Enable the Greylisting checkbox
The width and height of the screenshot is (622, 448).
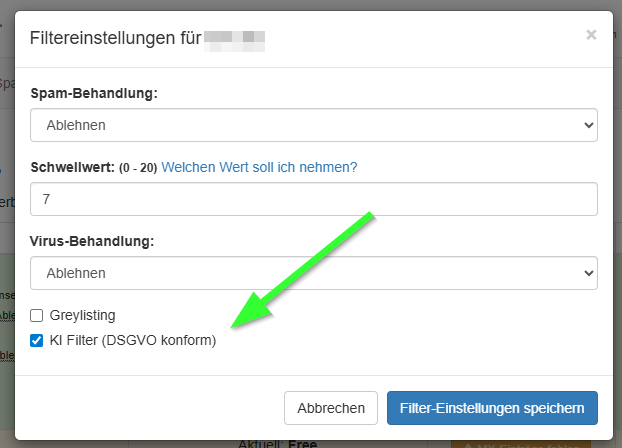click(37, 315)
